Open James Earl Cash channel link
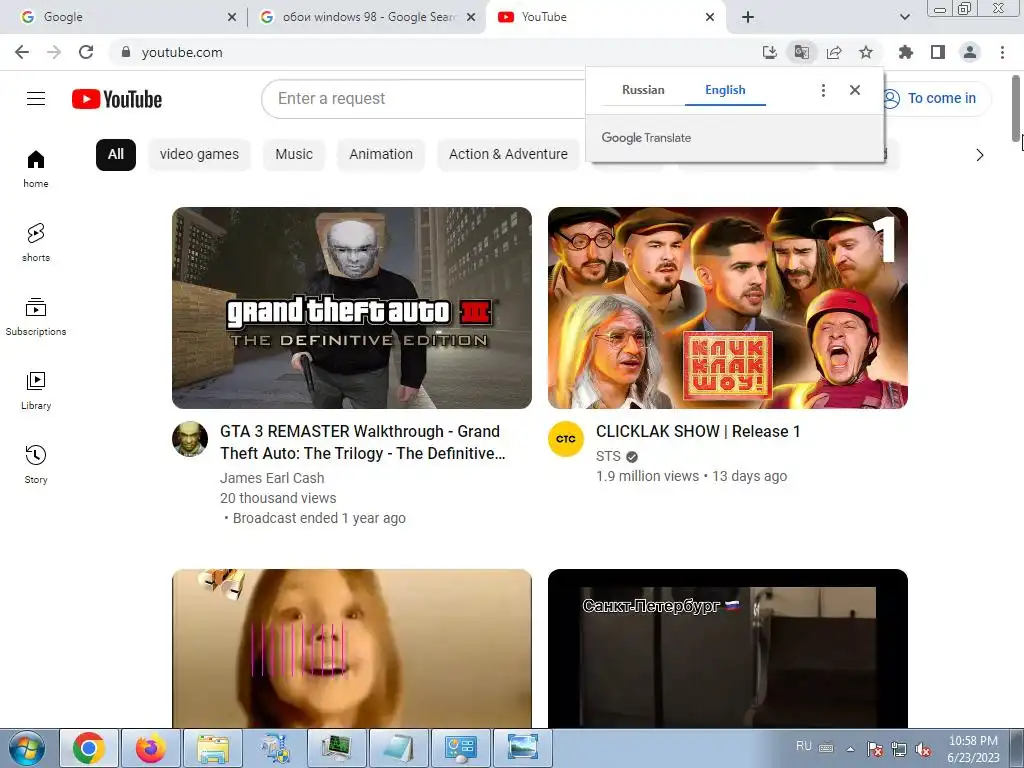Screen dimensions: 1024x768 pos(272,478)
